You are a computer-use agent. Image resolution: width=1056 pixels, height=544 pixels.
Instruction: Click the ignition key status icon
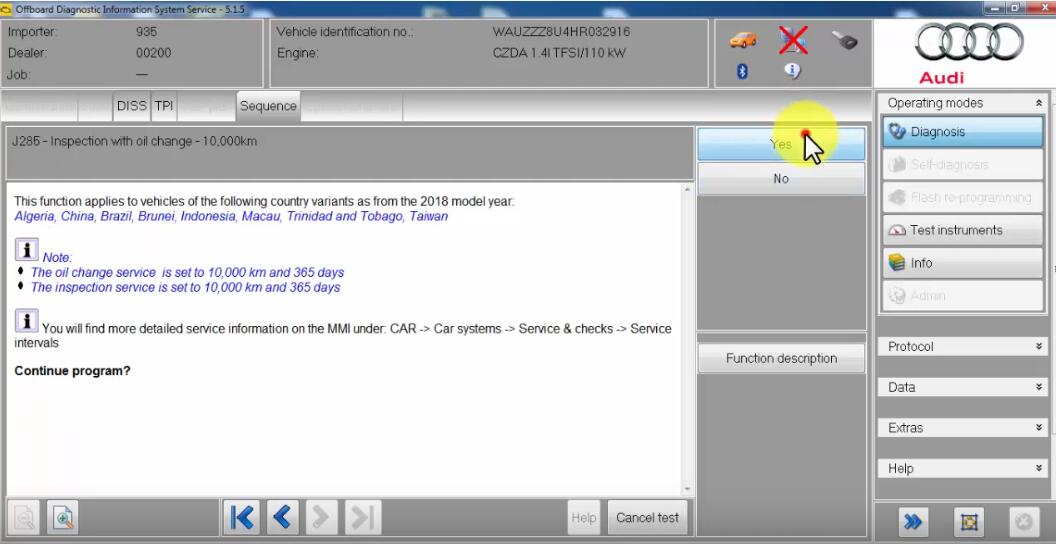point(845,40)
